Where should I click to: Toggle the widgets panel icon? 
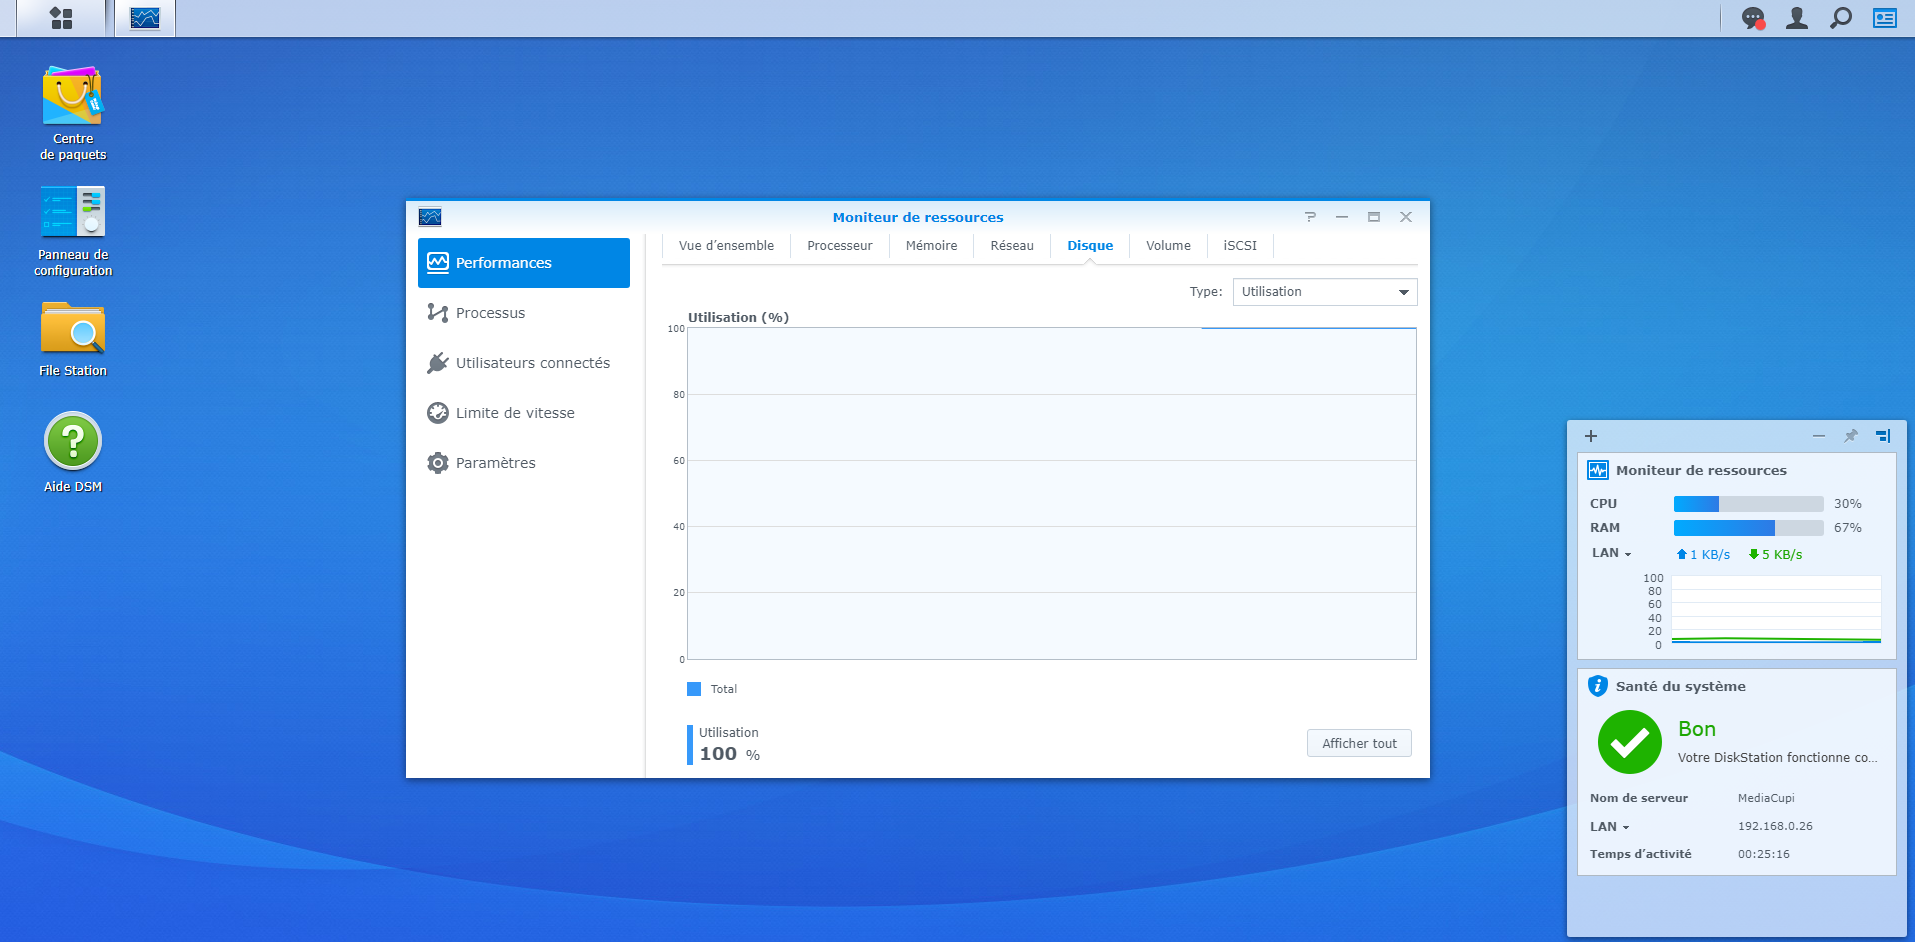pos(1885,18)
